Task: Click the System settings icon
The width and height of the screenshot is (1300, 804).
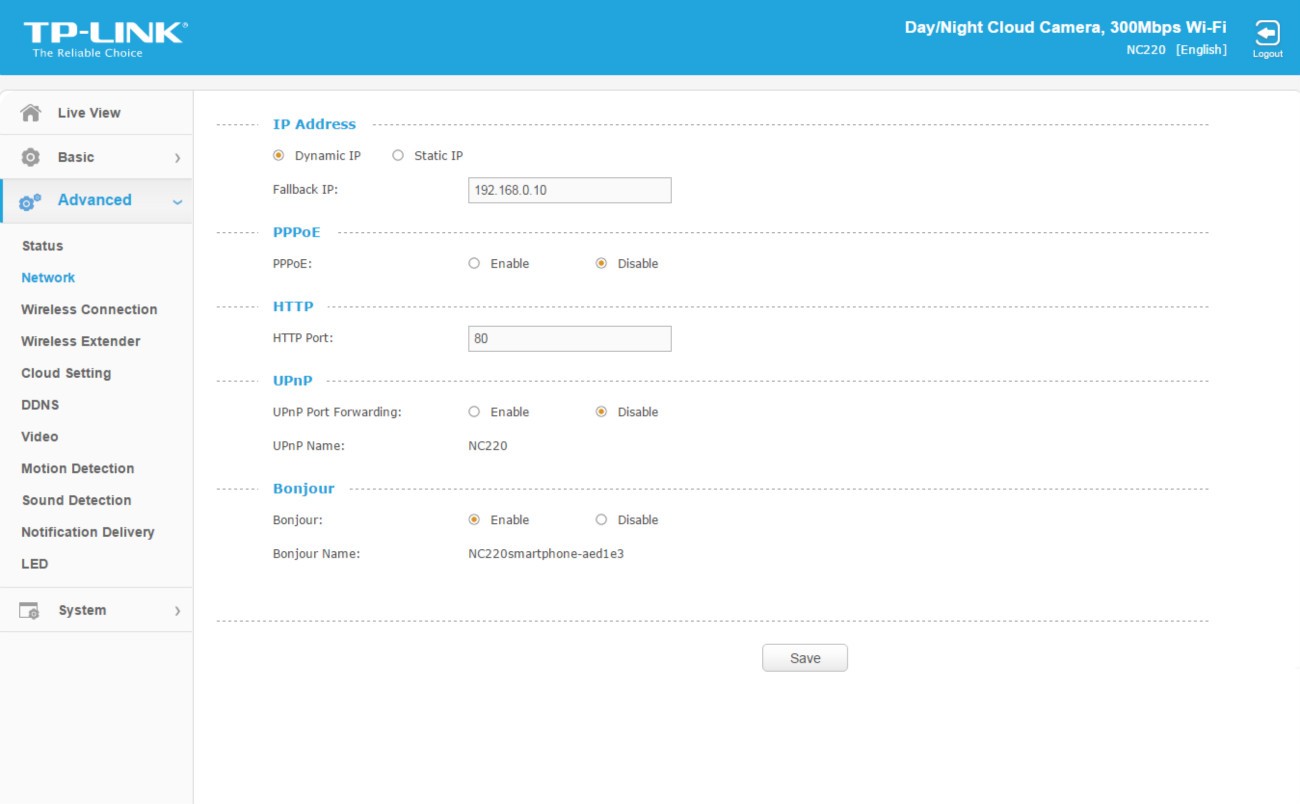Action: 30,610
